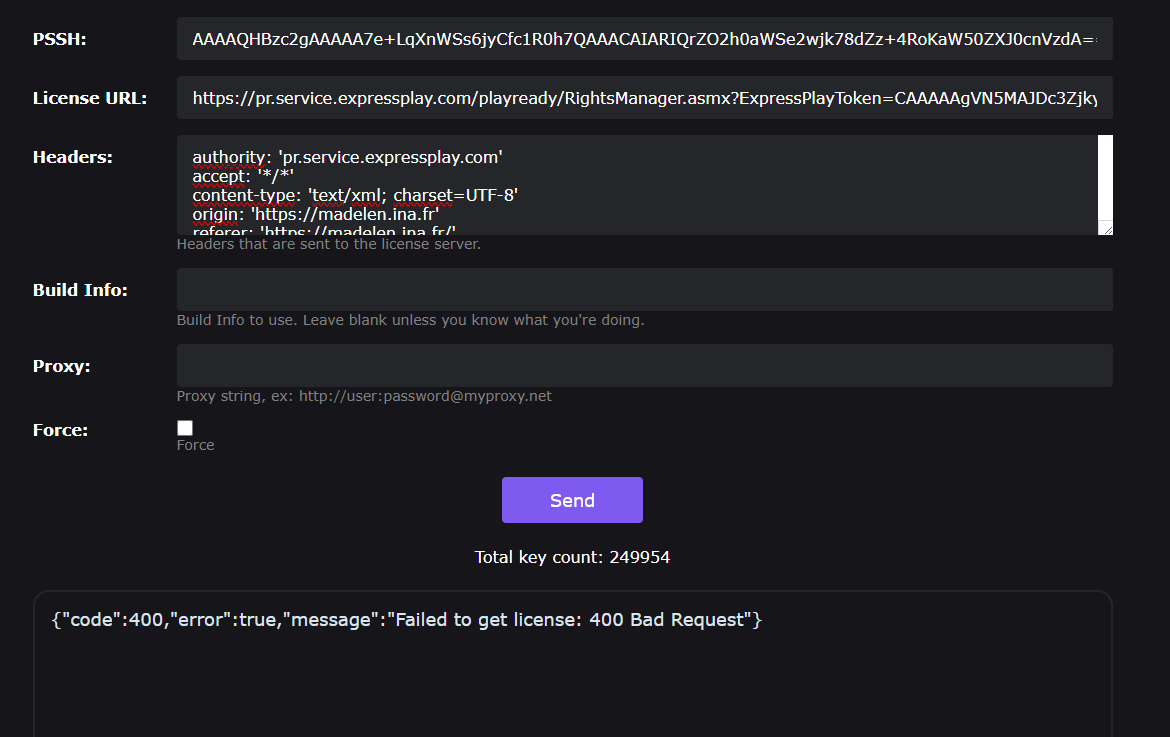Click the PSSH input field
Viewport: 1170px width, 737px height.
pyautogui.click(x=644, y=40)
